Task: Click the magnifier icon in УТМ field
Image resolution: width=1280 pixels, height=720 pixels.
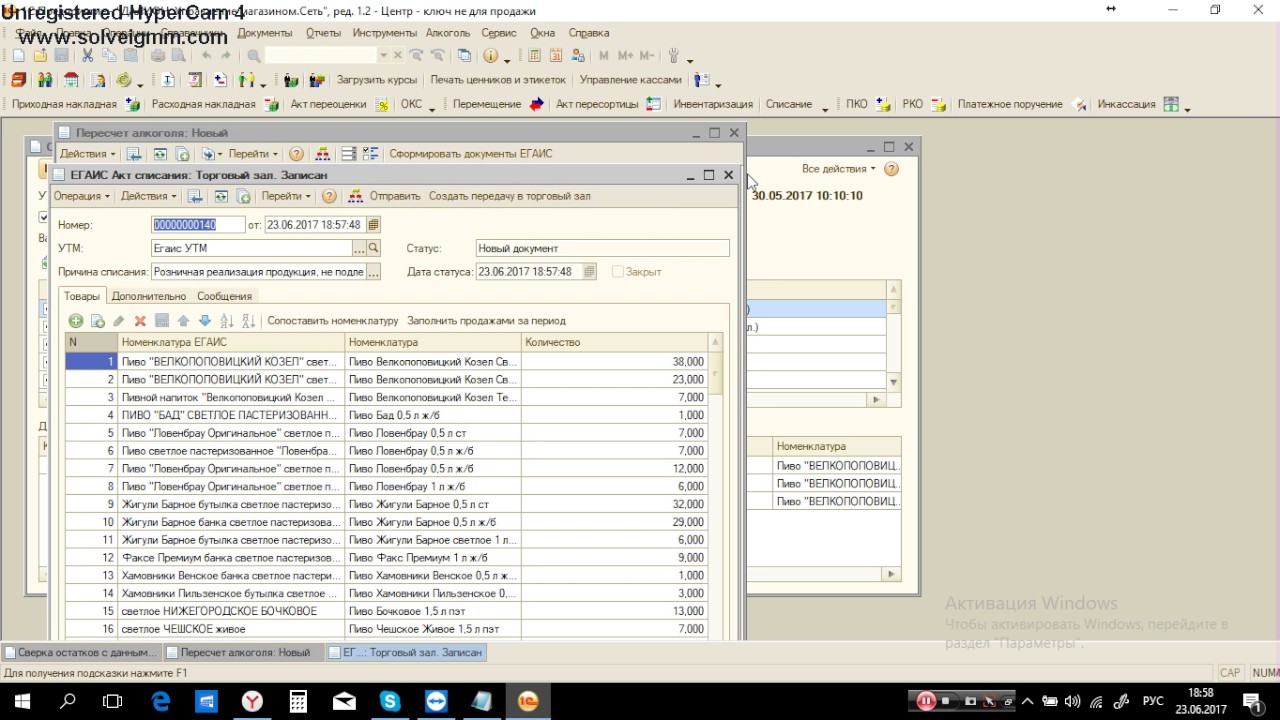Action: (374, 248)
